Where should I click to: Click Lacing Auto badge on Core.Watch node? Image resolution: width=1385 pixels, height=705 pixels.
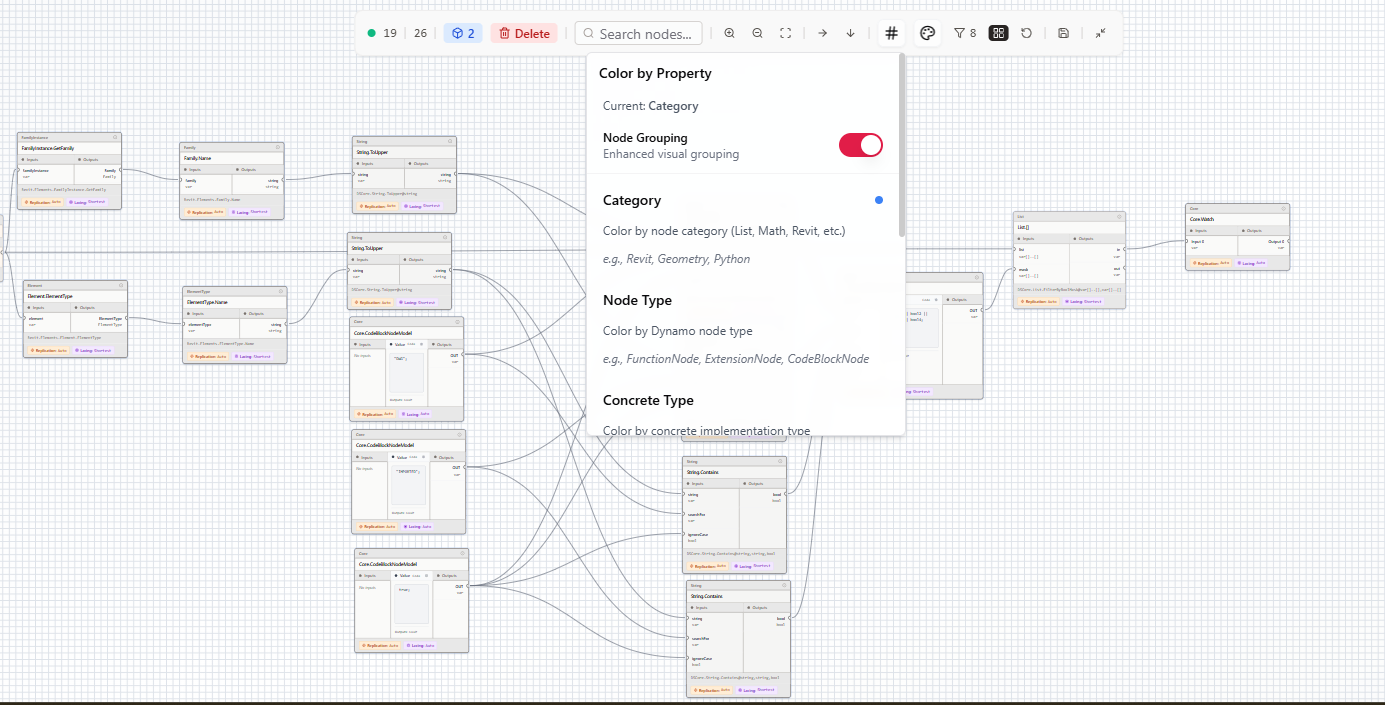click(1251, 263)
